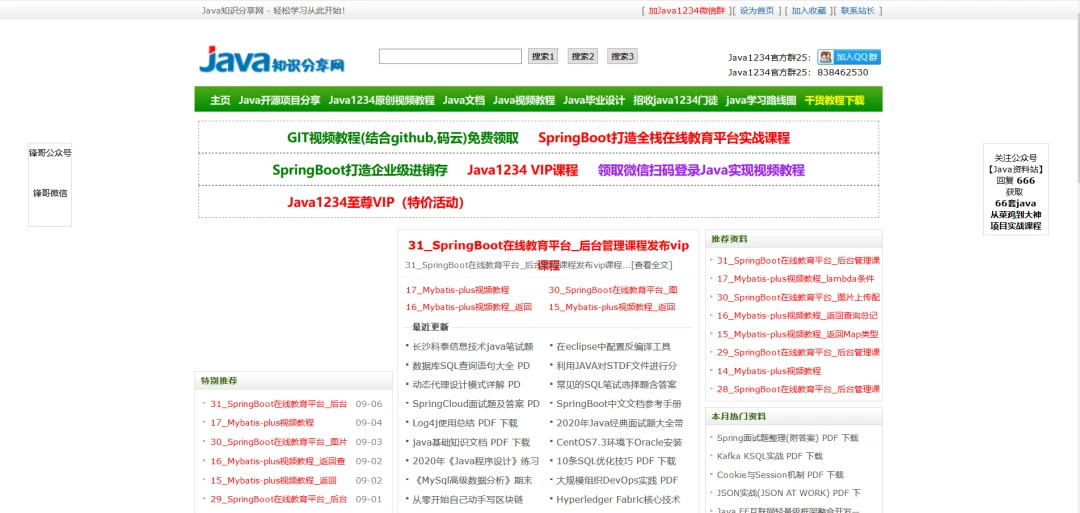Open the Java开源项目分享 menu item

279,100
